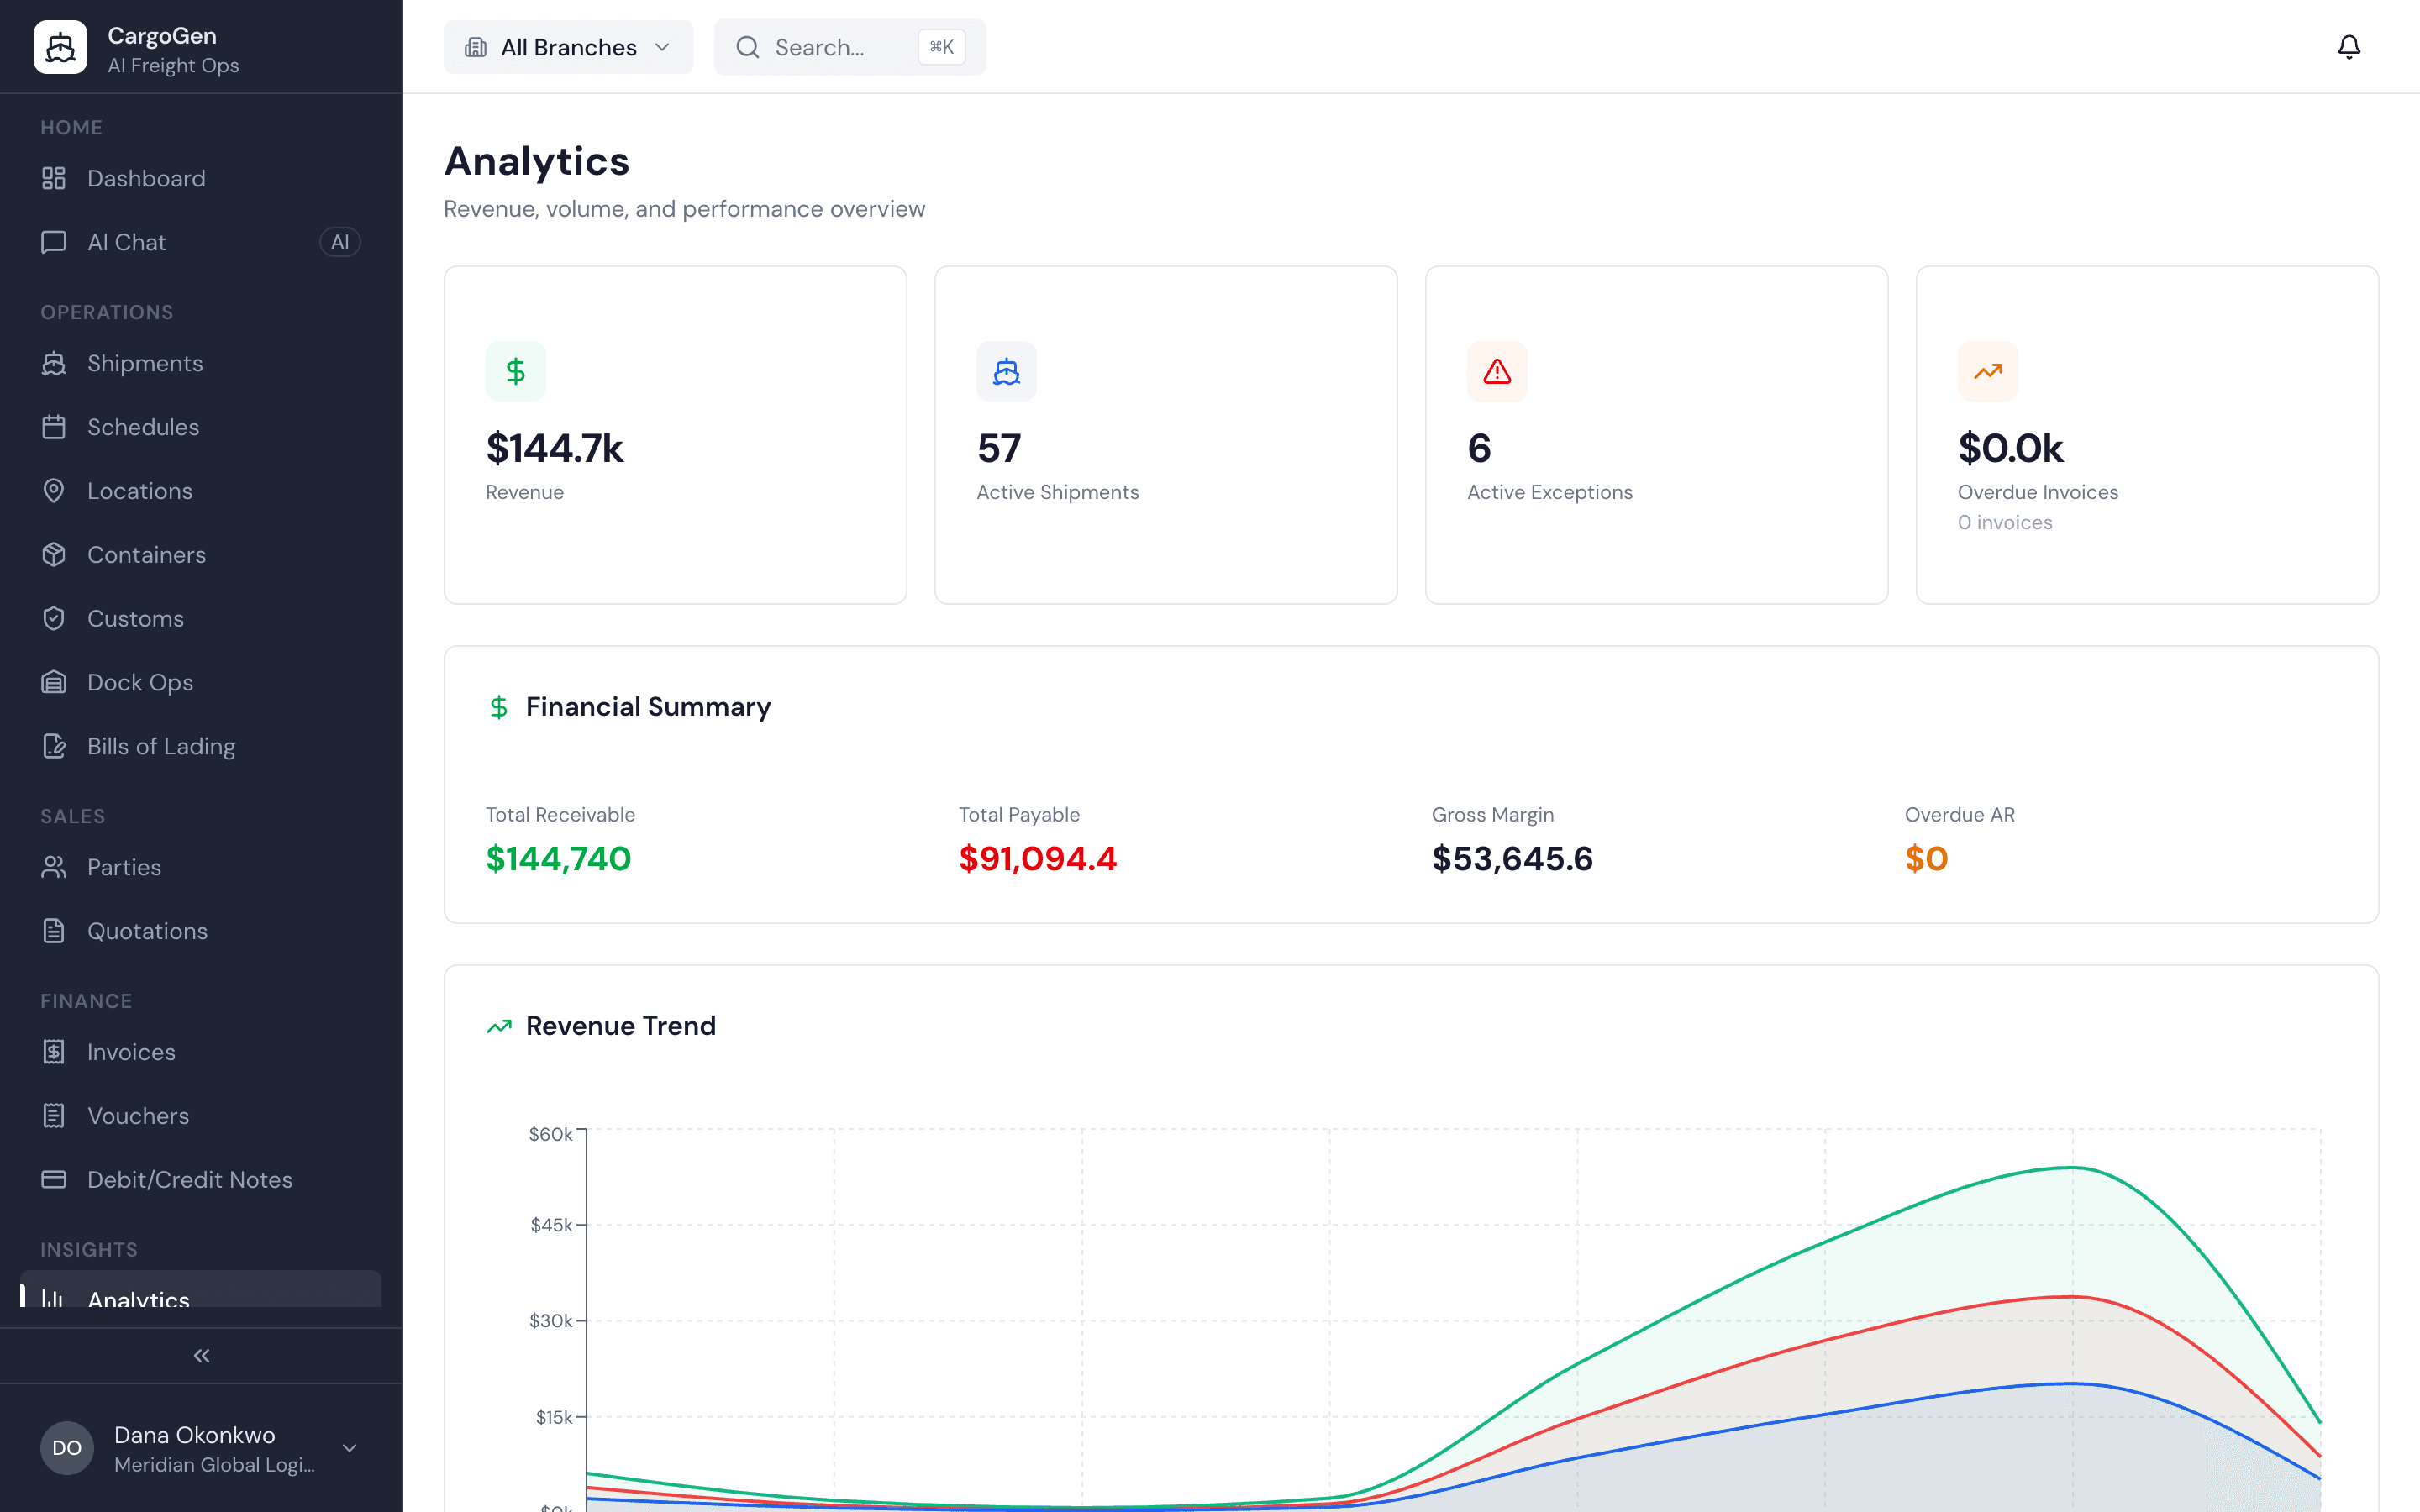This screenshot has width=2420, height=1512.
Task: Click the Customs shield icon
Action: (54, 618)
